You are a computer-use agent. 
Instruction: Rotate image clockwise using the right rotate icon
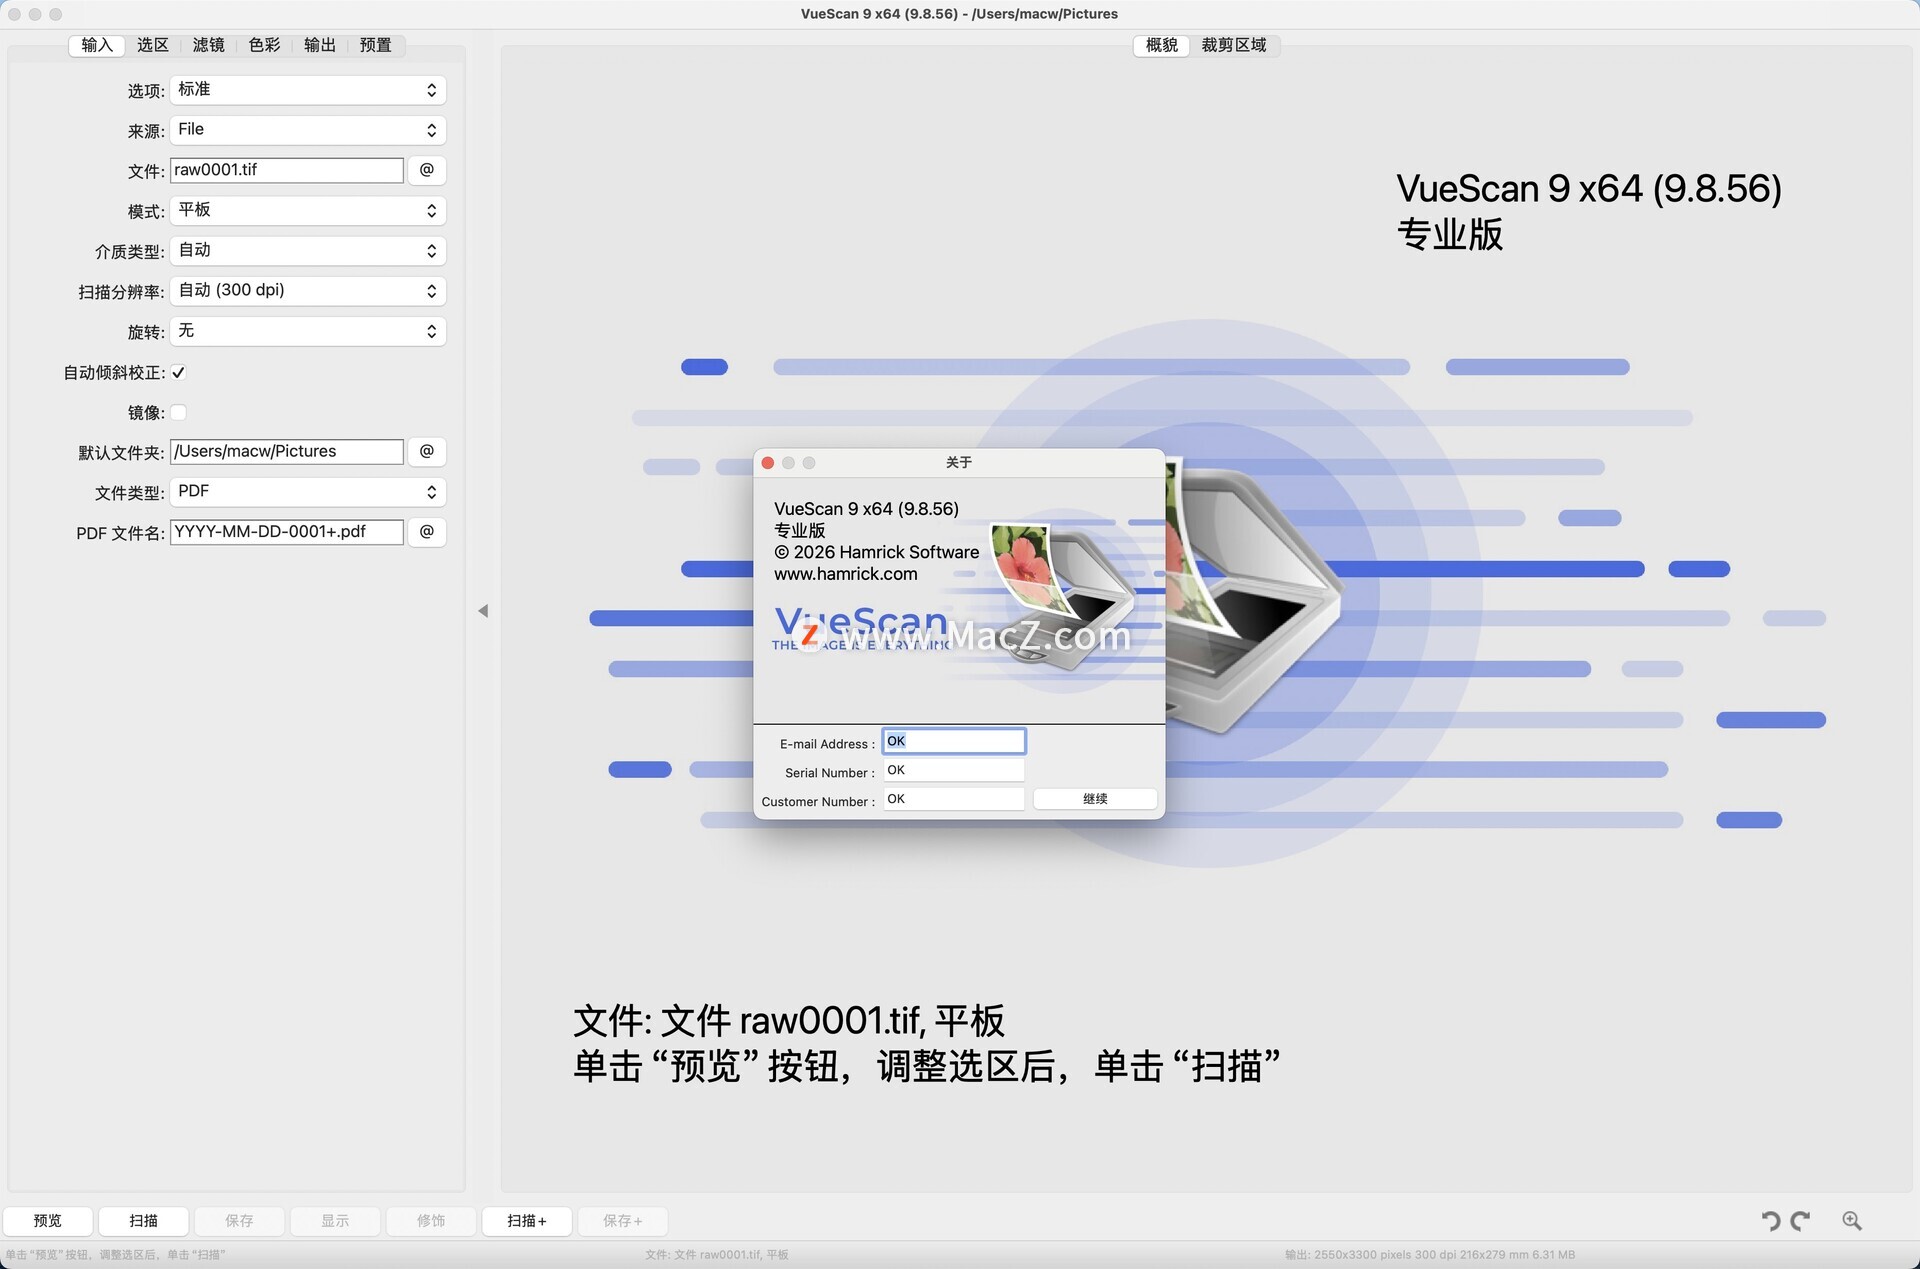1801,1221
